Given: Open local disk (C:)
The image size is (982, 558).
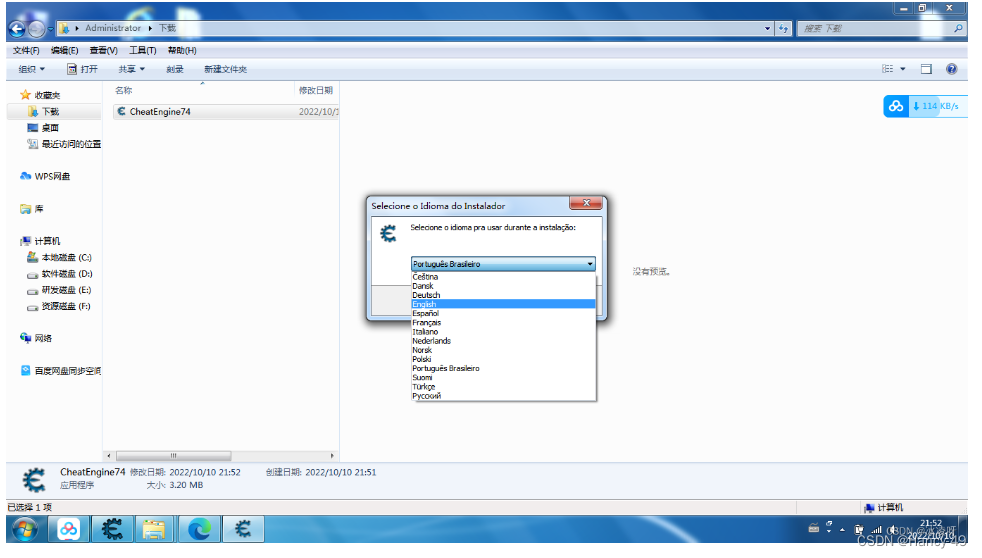Looking at the screenshot, I should (x=59, y=257).
